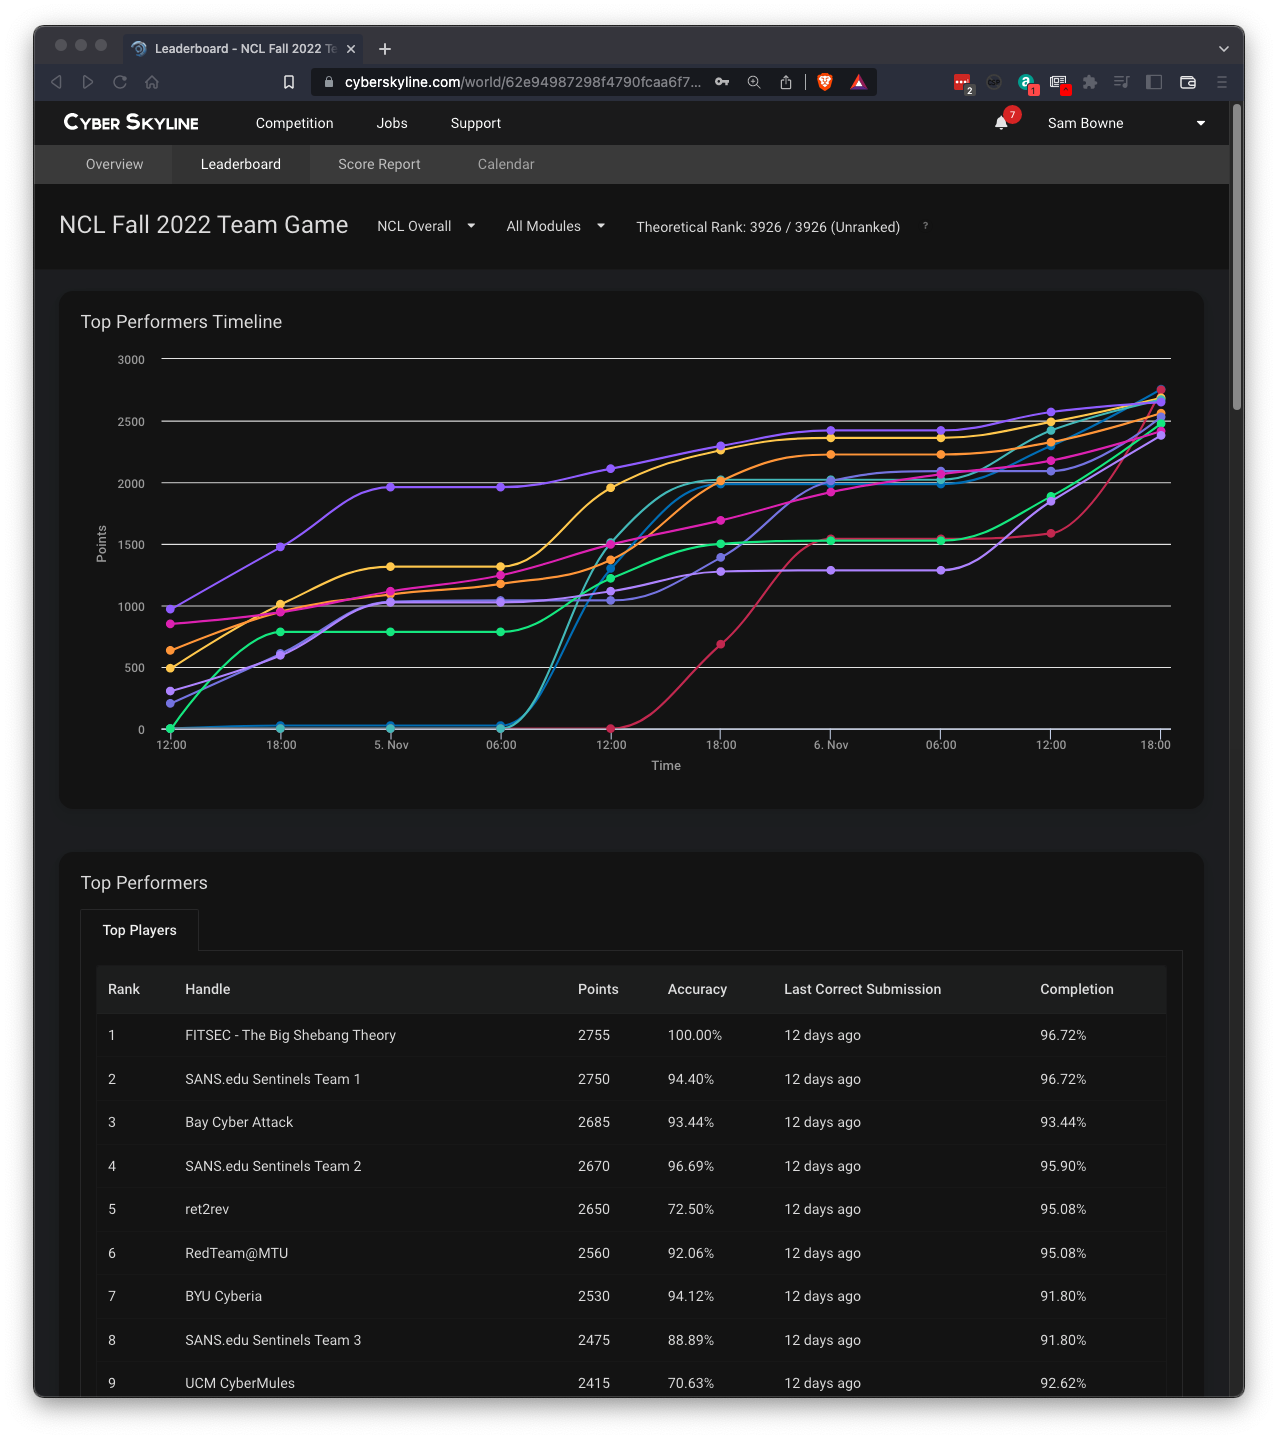Expand the NCL Overall dropdown

pyautogui.click(x=426, y=226)
